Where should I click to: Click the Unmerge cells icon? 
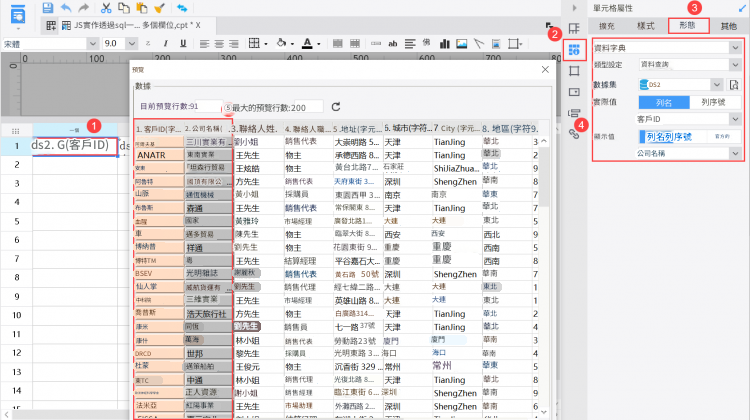[x=354, y=44]
